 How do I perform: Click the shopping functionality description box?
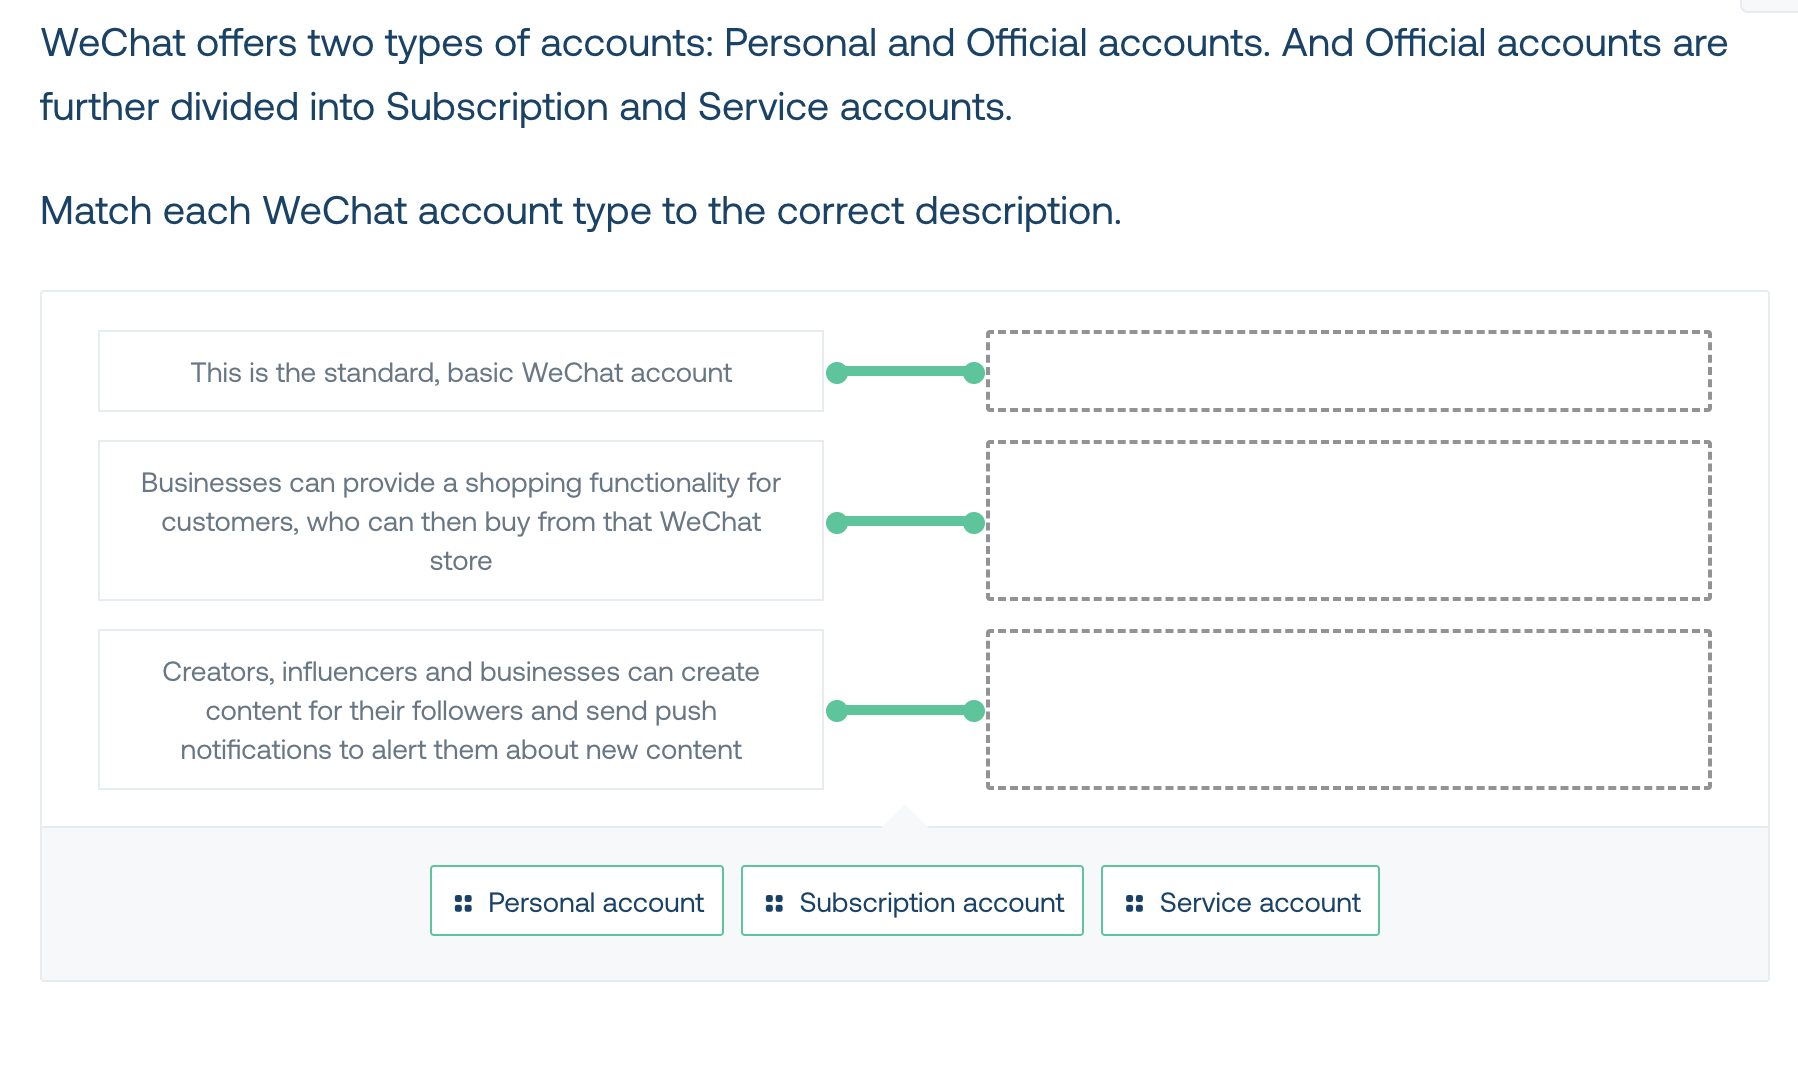461,520
